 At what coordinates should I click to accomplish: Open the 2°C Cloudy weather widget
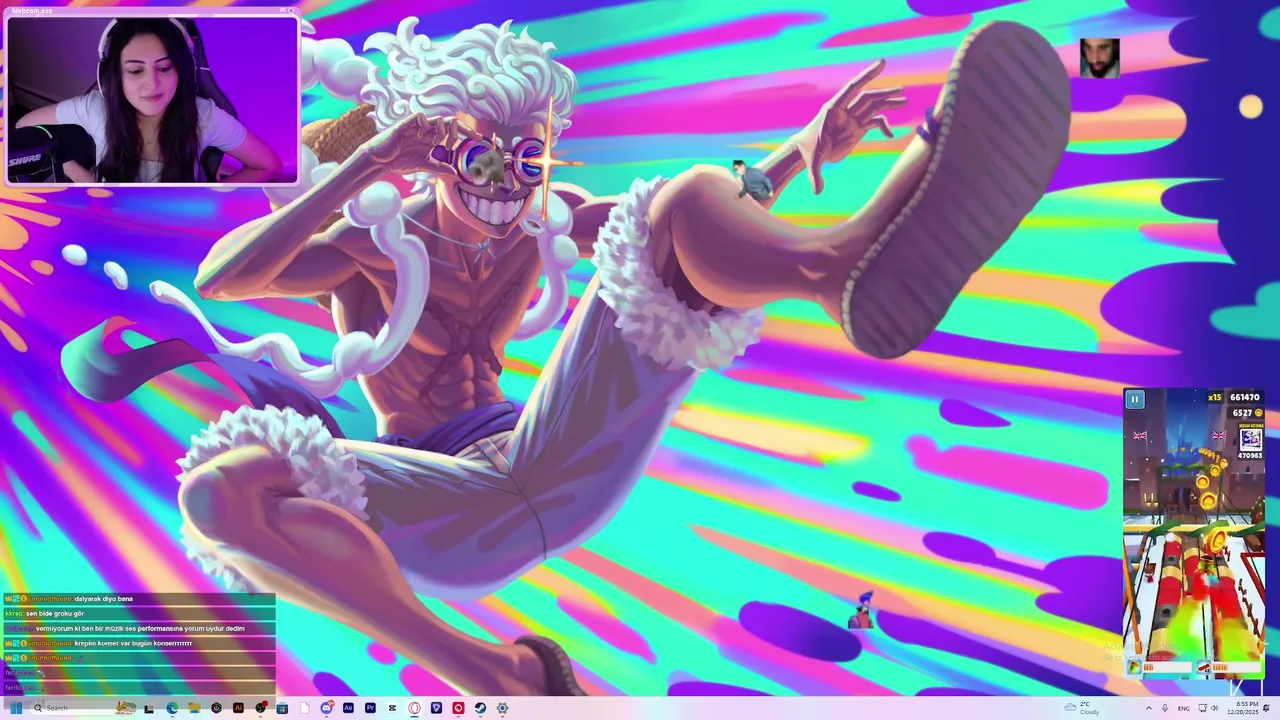1082,708
